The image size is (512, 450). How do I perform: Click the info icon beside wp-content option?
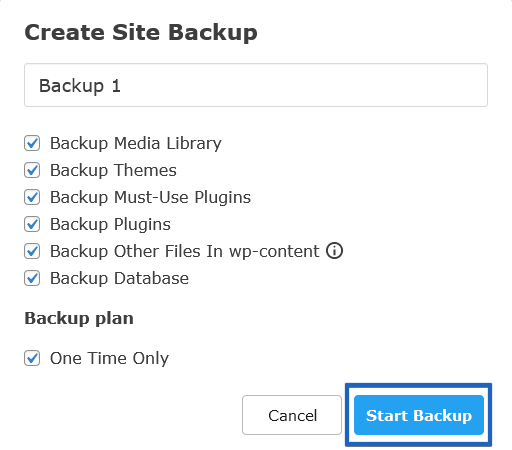click(334, 251)
